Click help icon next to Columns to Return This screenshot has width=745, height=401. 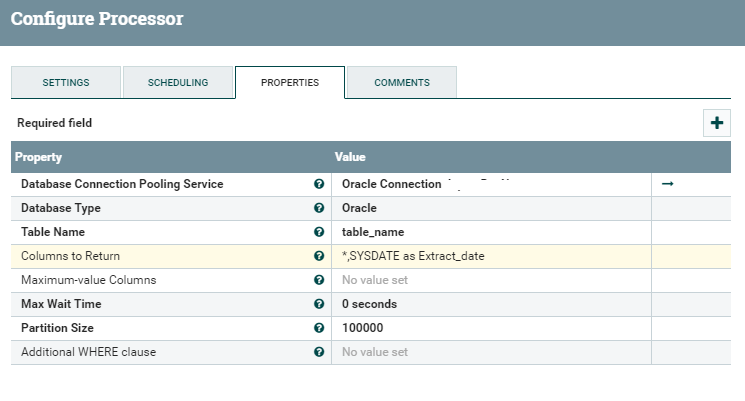pos(319,256)
